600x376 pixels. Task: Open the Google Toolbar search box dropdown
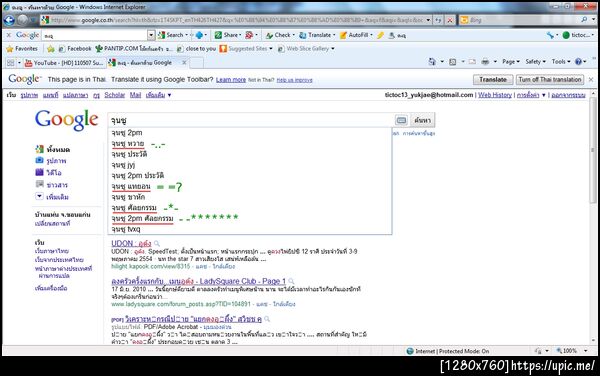(x=151, y=35)
